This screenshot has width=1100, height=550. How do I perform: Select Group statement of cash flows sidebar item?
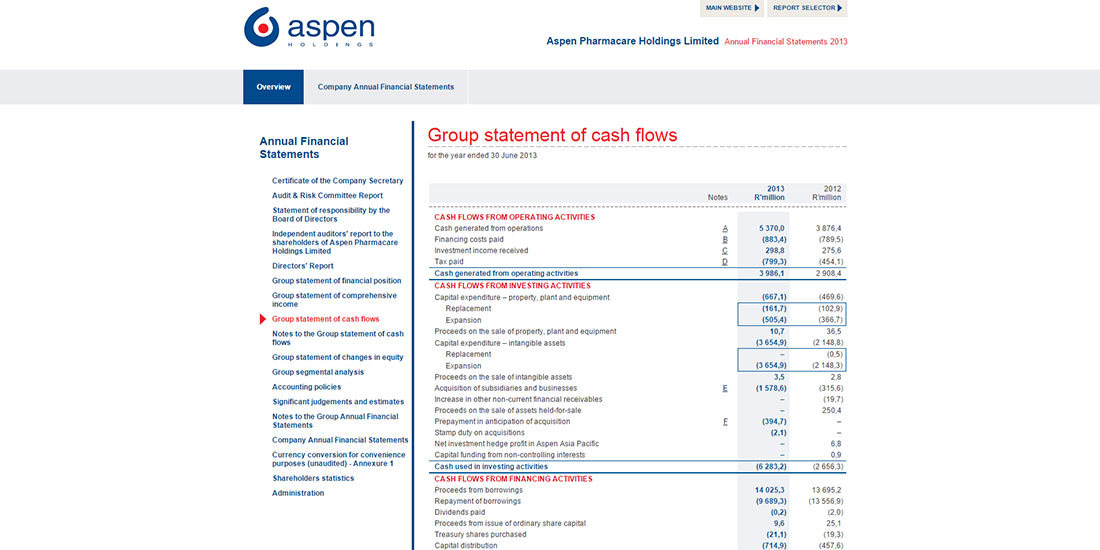pos(326,319)
